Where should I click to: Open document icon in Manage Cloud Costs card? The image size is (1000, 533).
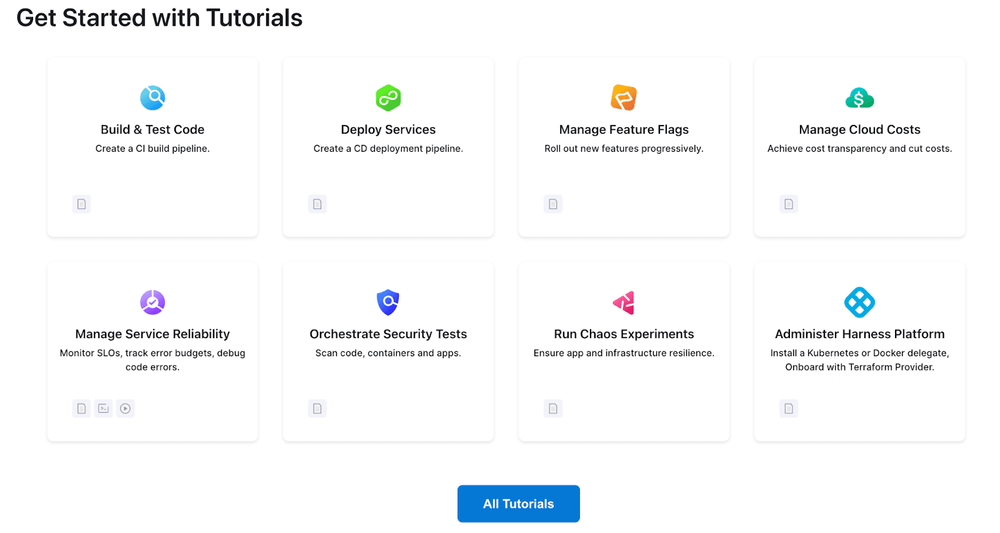[789, 204]
